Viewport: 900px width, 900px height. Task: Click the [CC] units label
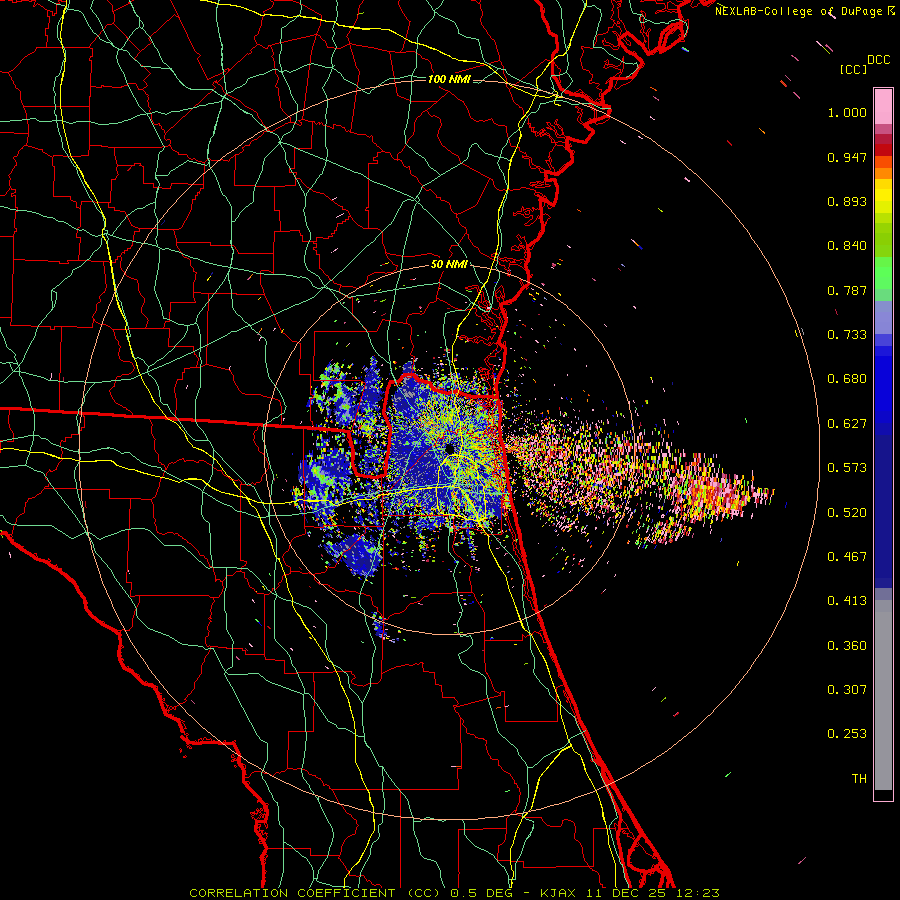point(853,69)
